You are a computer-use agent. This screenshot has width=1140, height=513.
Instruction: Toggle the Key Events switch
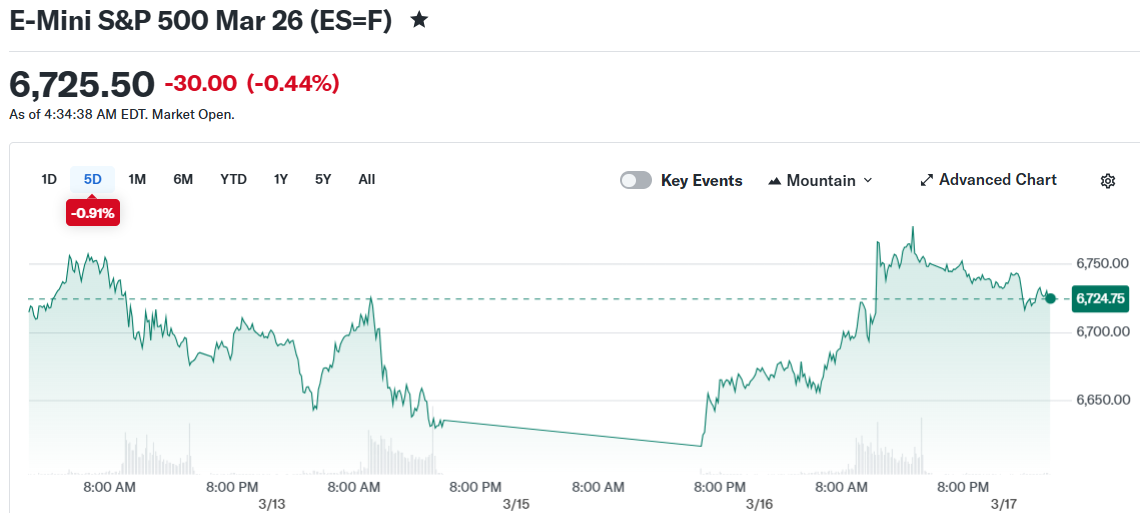(x=636, y=180)
